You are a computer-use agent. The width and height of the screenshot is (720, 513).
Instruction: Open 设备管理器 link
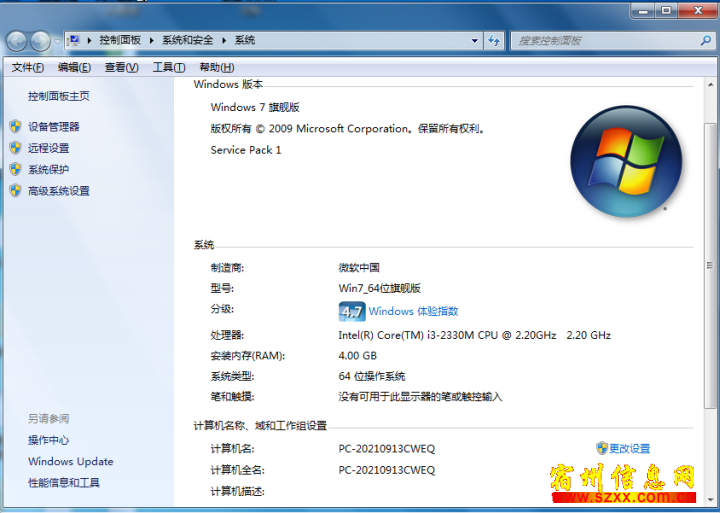click(54, 127)
